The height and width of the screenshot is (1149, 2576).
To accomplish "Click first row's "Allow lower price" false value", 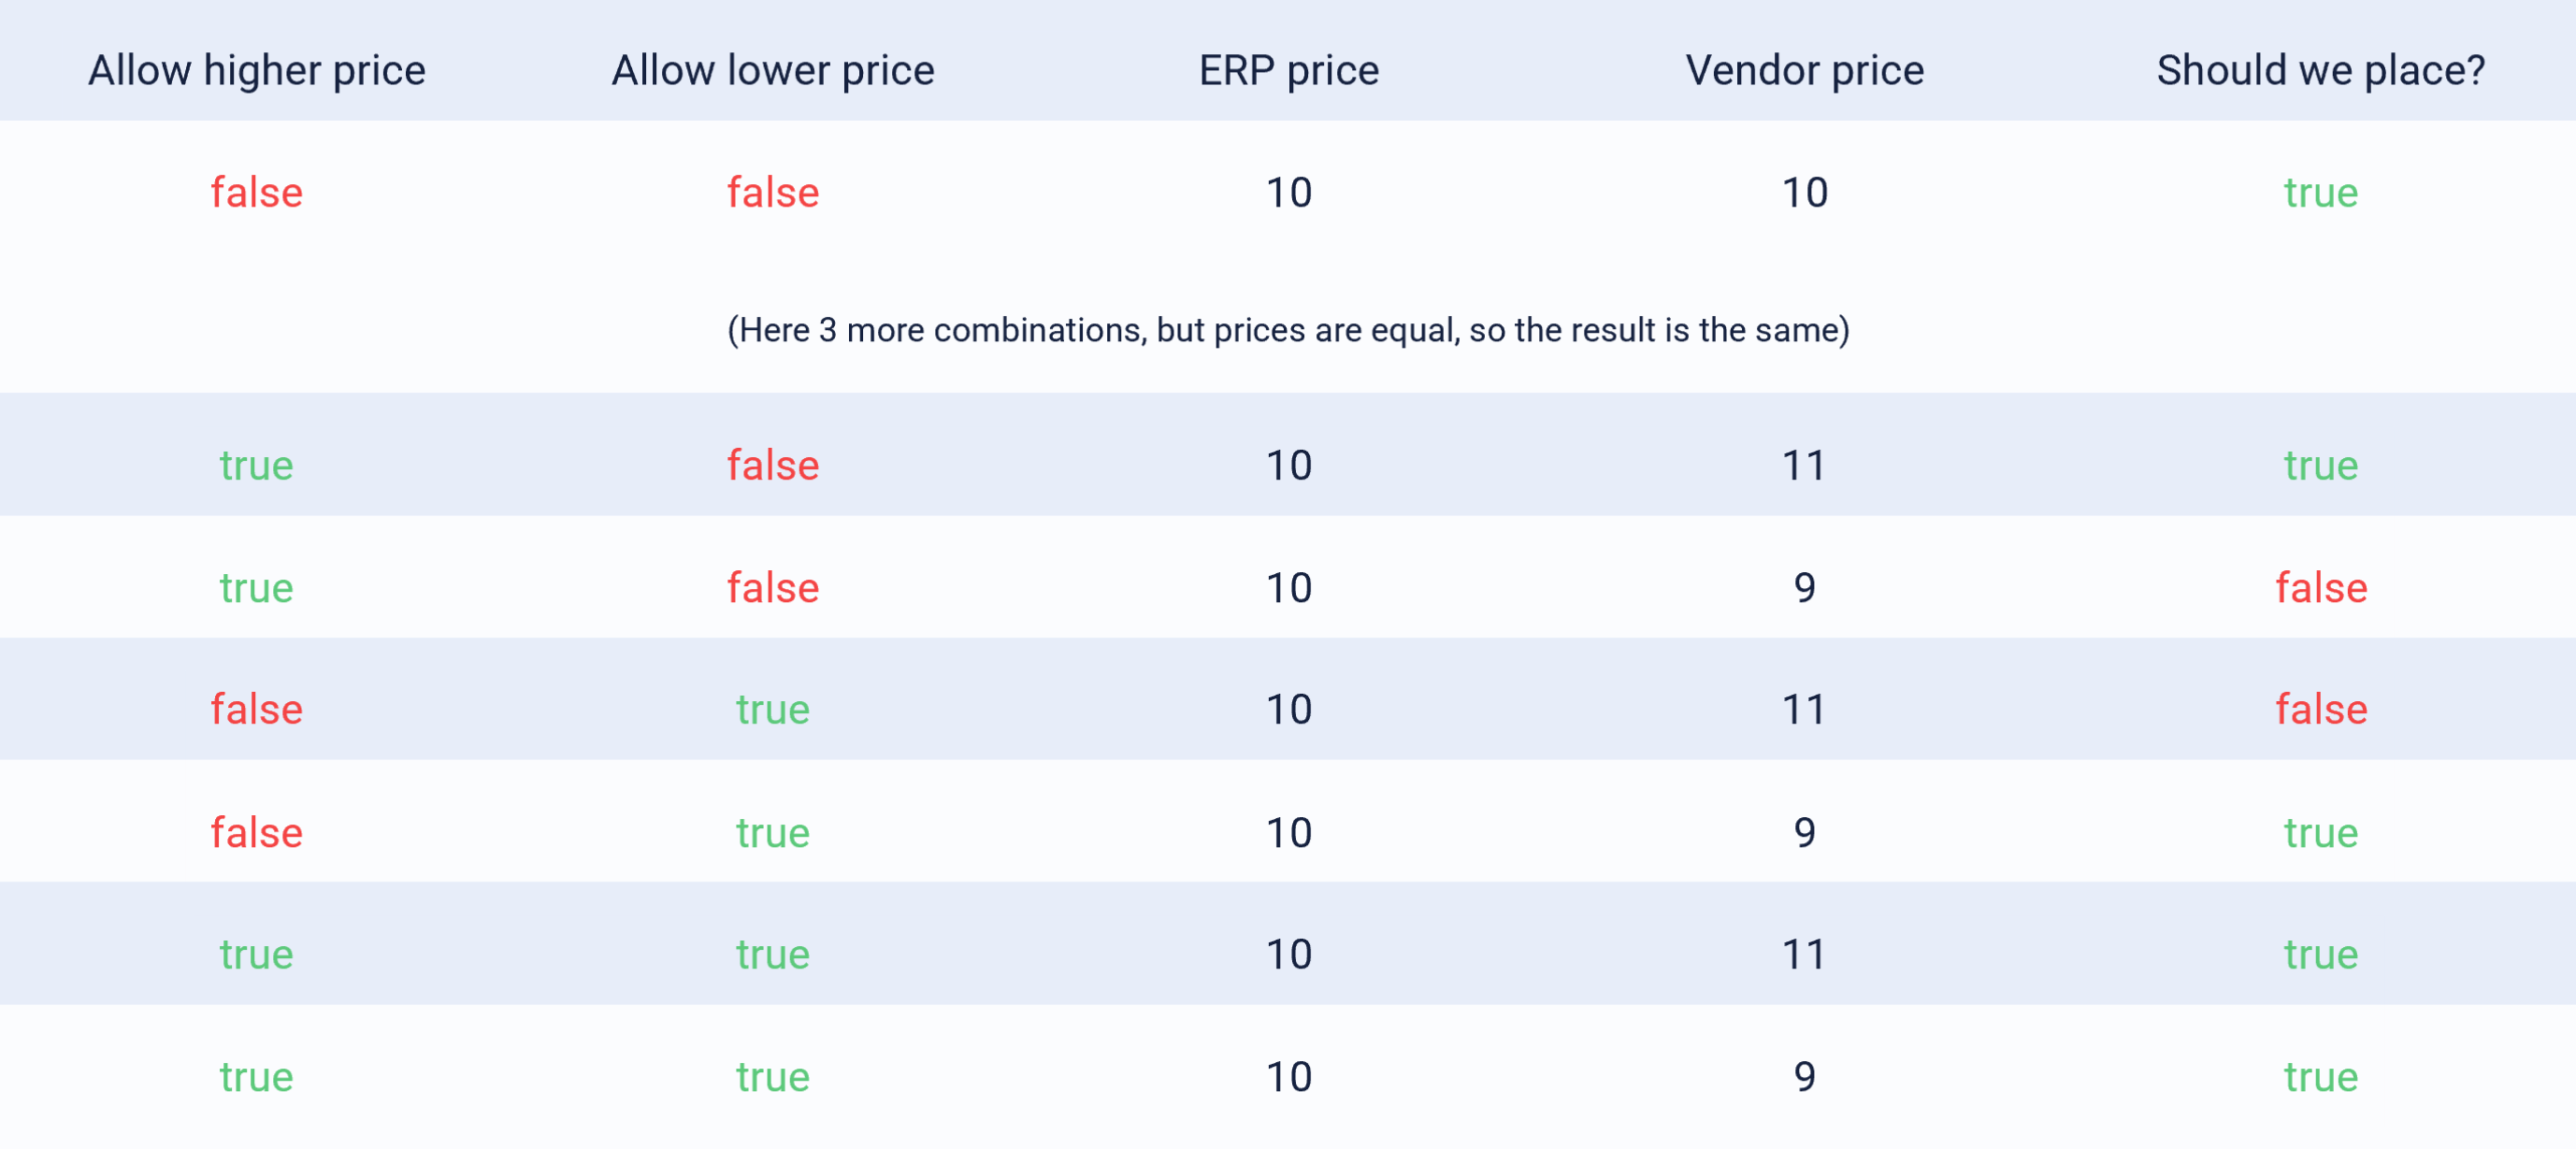I will click(x=772, y=192).
